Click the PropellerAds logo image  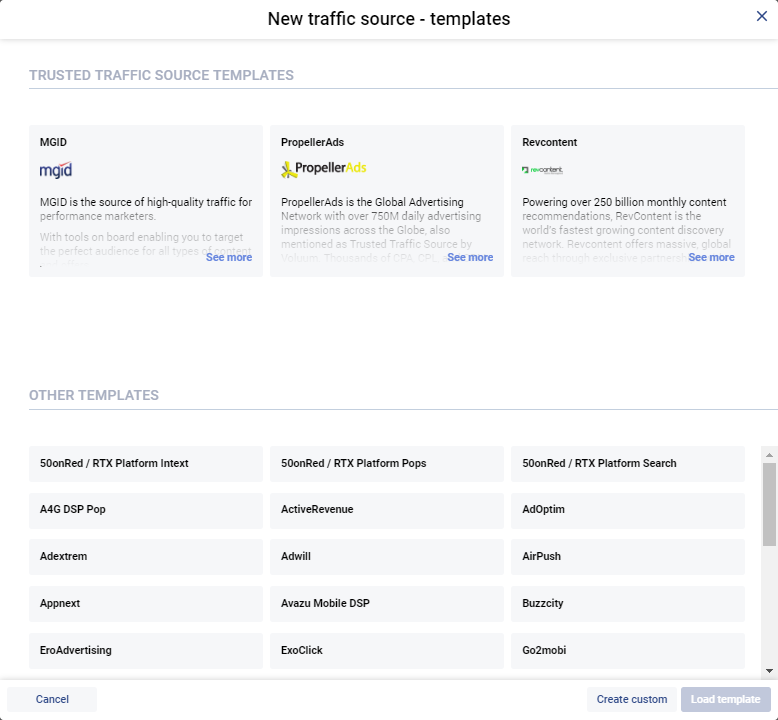324,169
